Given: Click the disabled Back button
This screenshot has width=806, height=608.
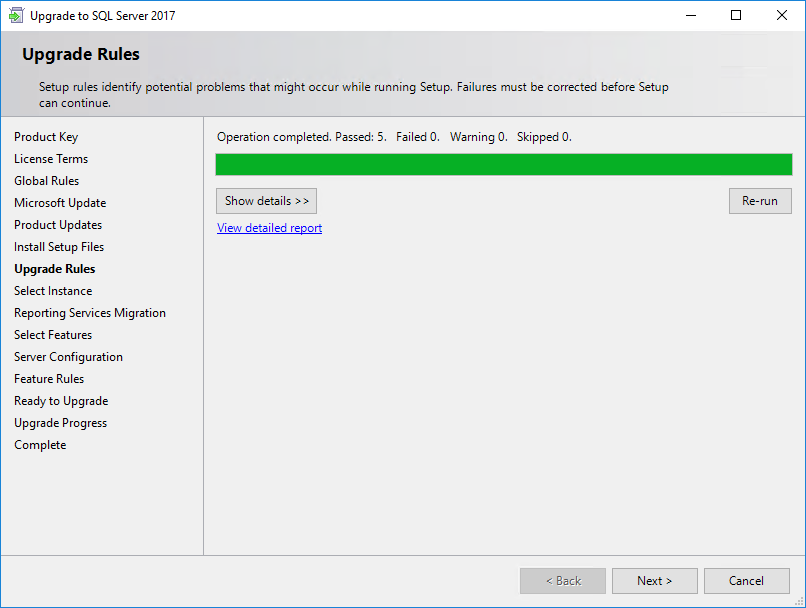Looking at the screenshot, I should tap(563, 581).
